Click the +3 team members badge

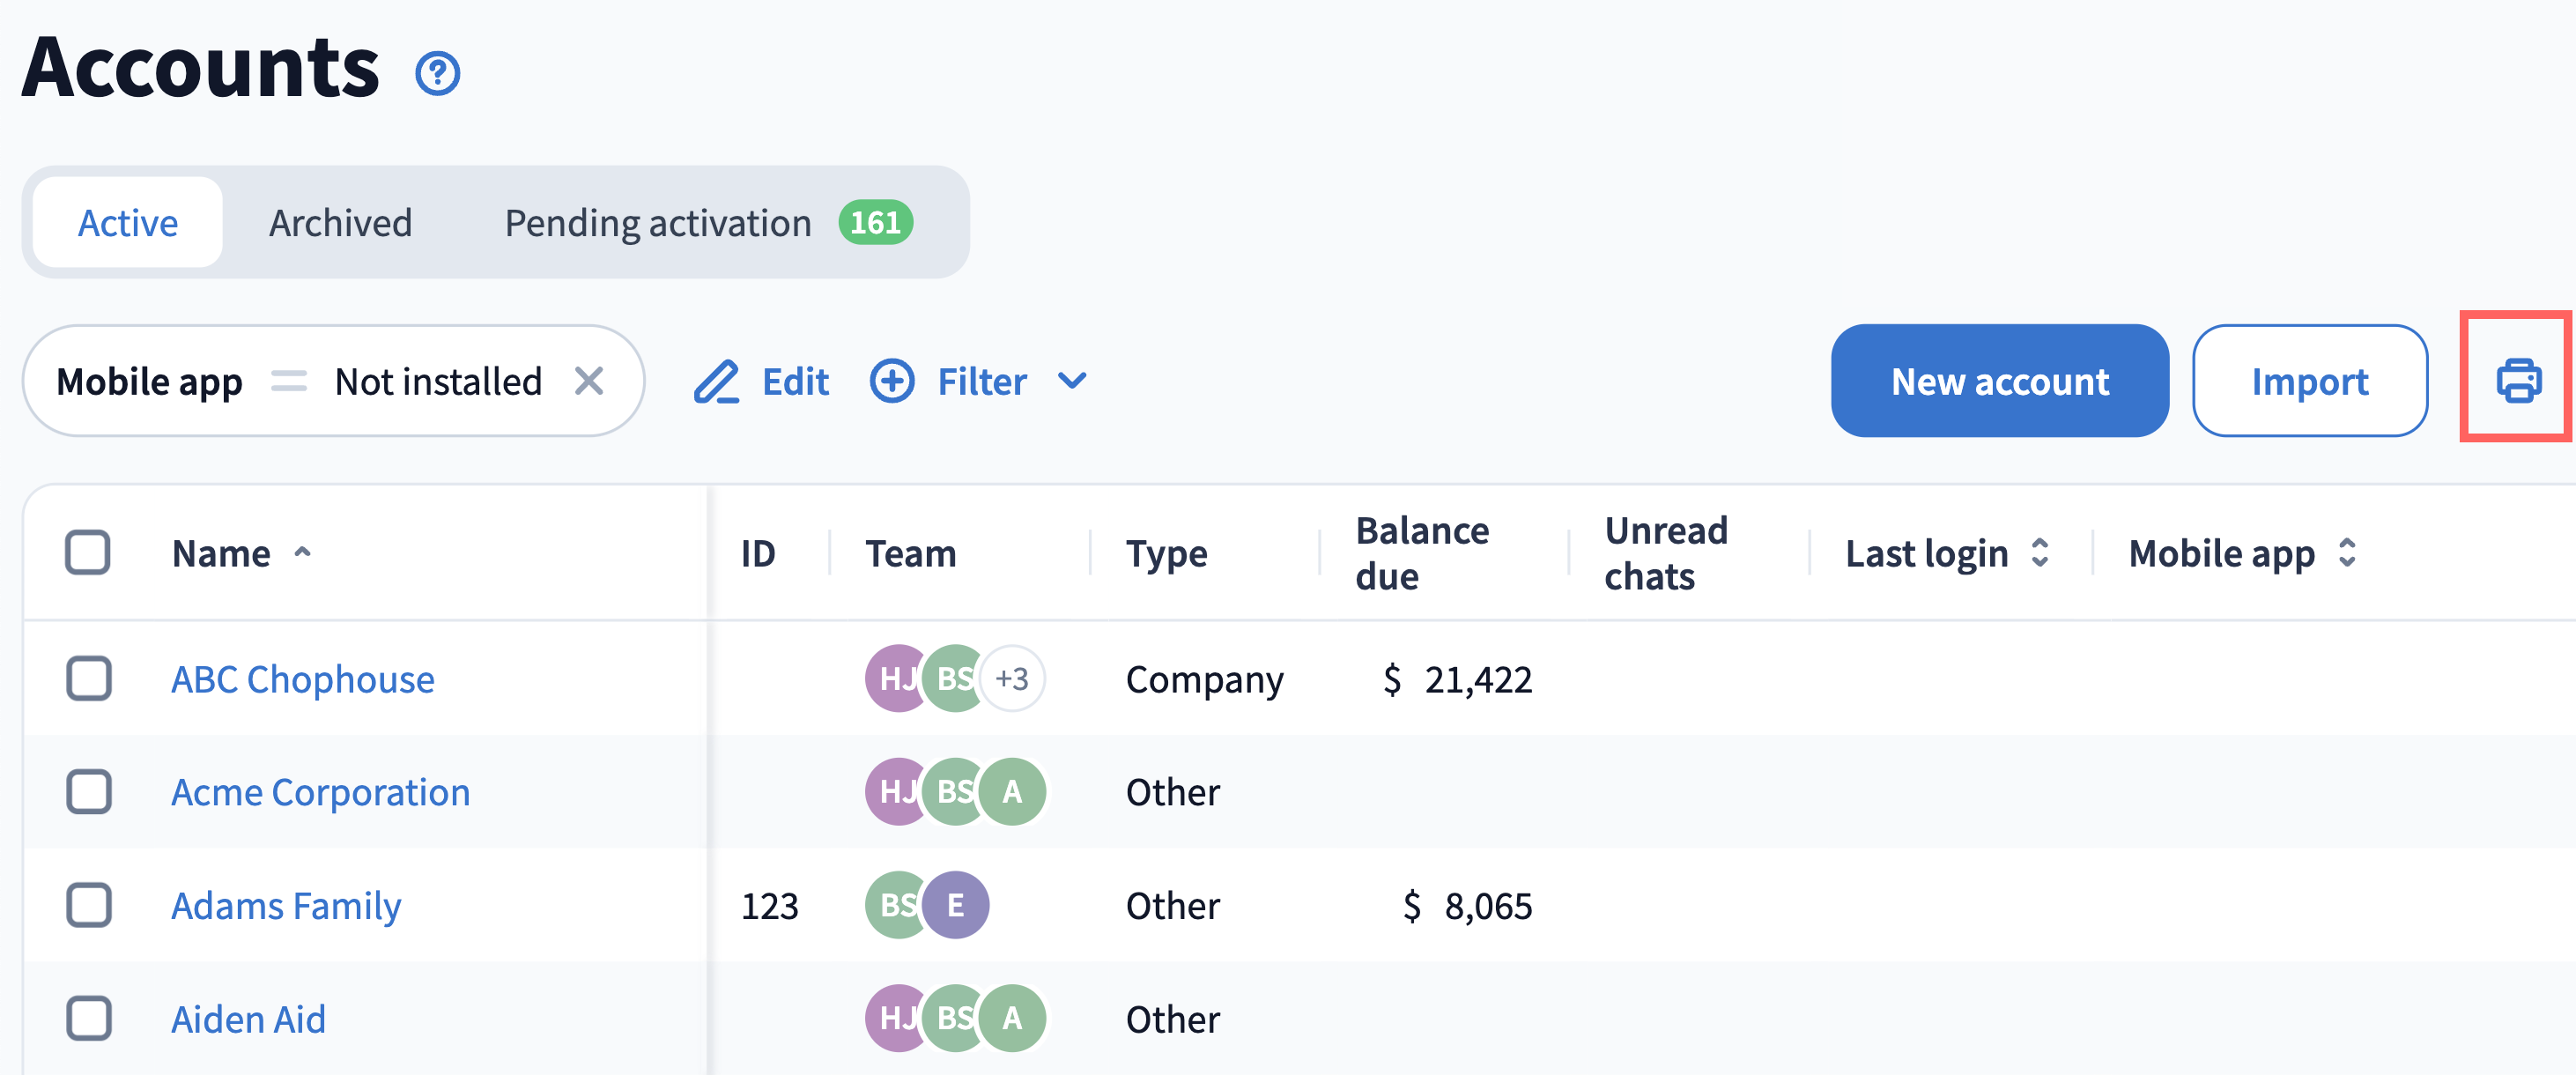pyautogui.click(x=1012, y=679)
